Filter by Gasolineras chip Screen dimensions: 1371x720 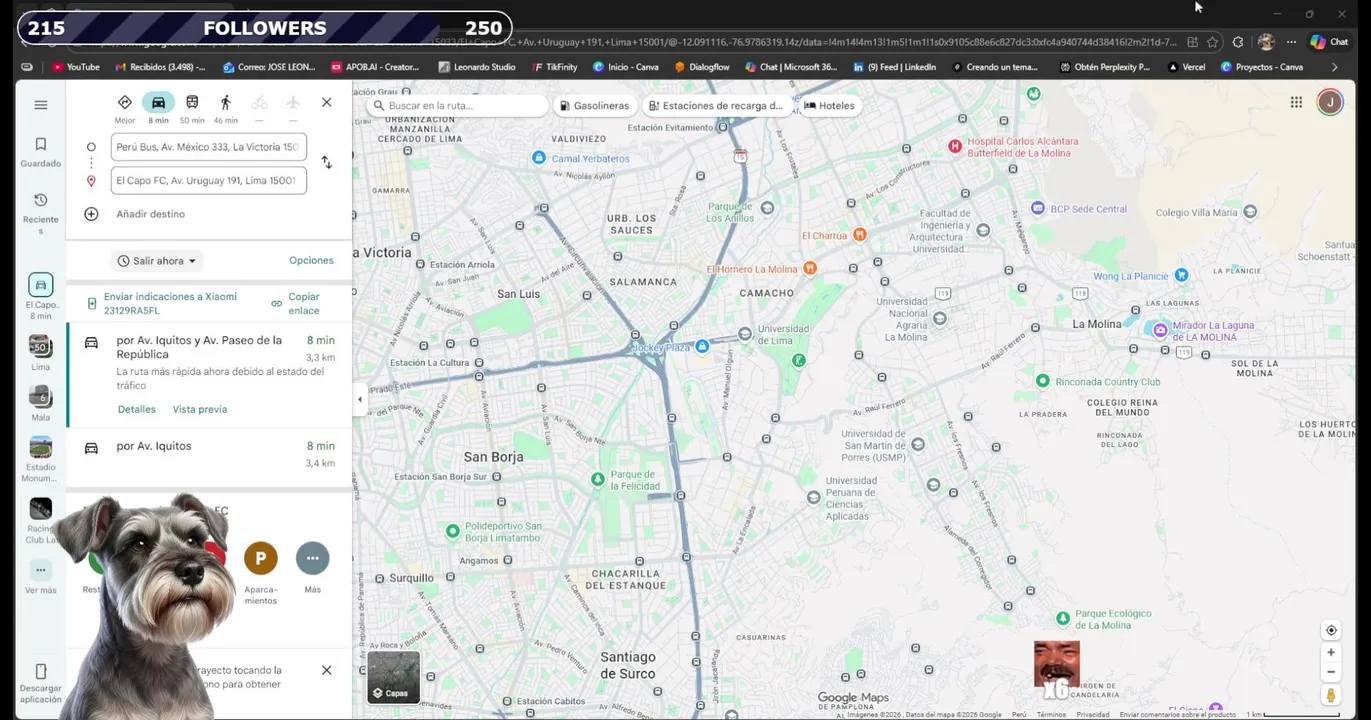coord(594,105)
